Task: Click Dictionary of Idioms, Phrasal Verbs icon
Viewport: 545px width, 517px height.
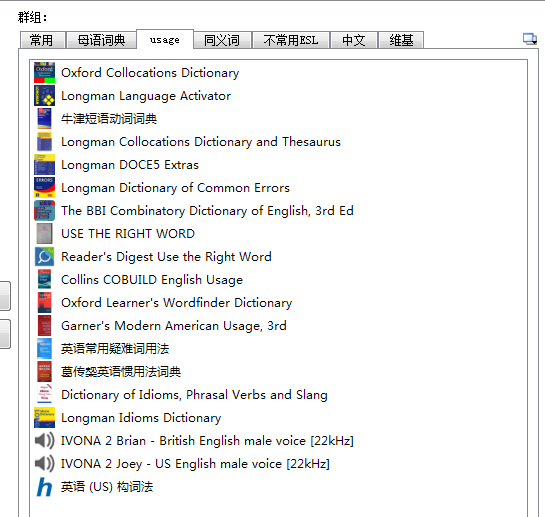Action: click(44, 394)
